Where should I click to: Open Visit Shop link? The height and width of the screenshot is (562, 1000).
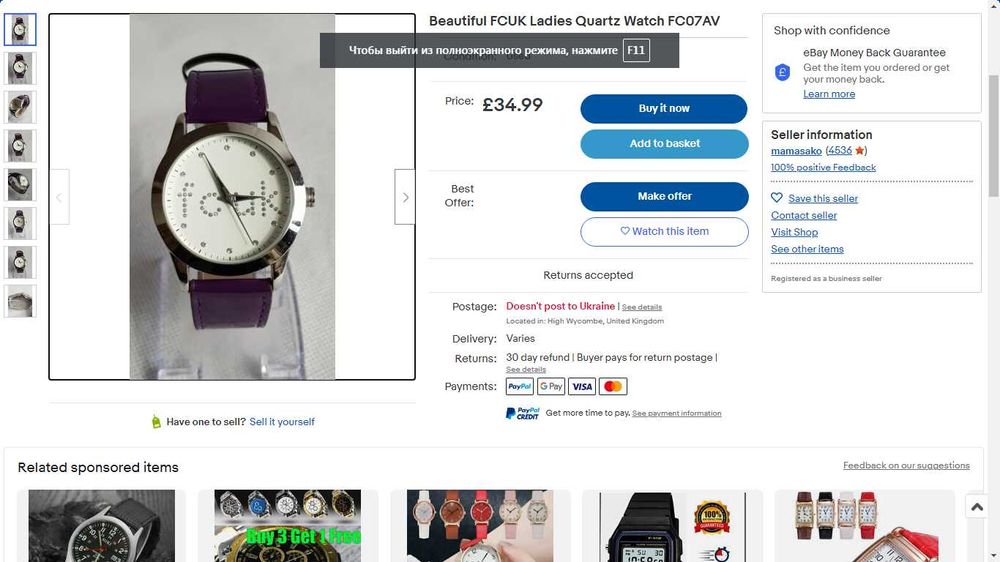click(794, 232)
